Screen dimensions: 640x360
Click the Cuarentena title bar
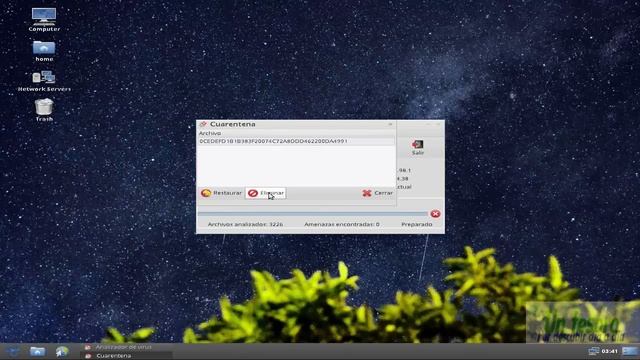(296, 124)
